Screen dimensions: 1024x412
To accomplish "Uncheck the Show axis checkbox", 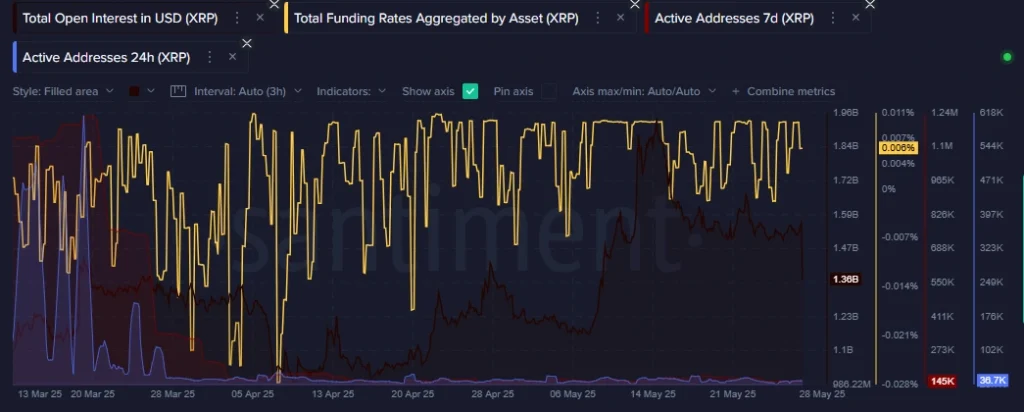I will click(470, 91).
